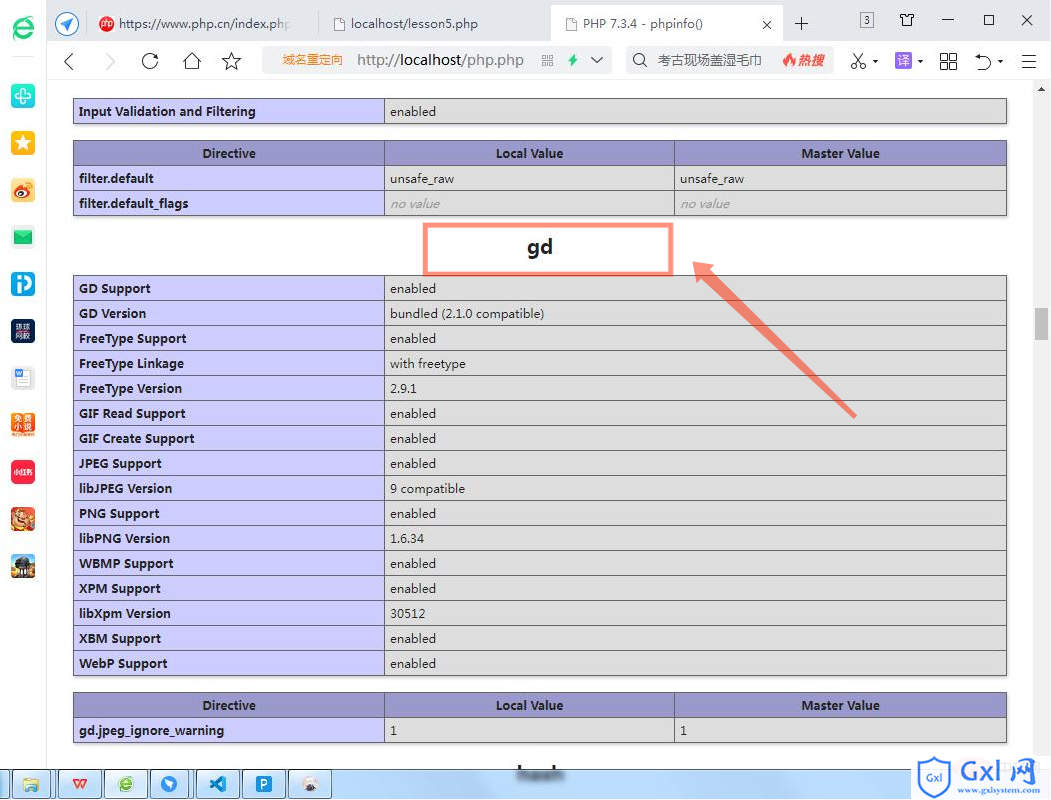The image size is (1051, 800).
Task: Bookmark this page with the star icon
Action: click(x=231, y=61)
